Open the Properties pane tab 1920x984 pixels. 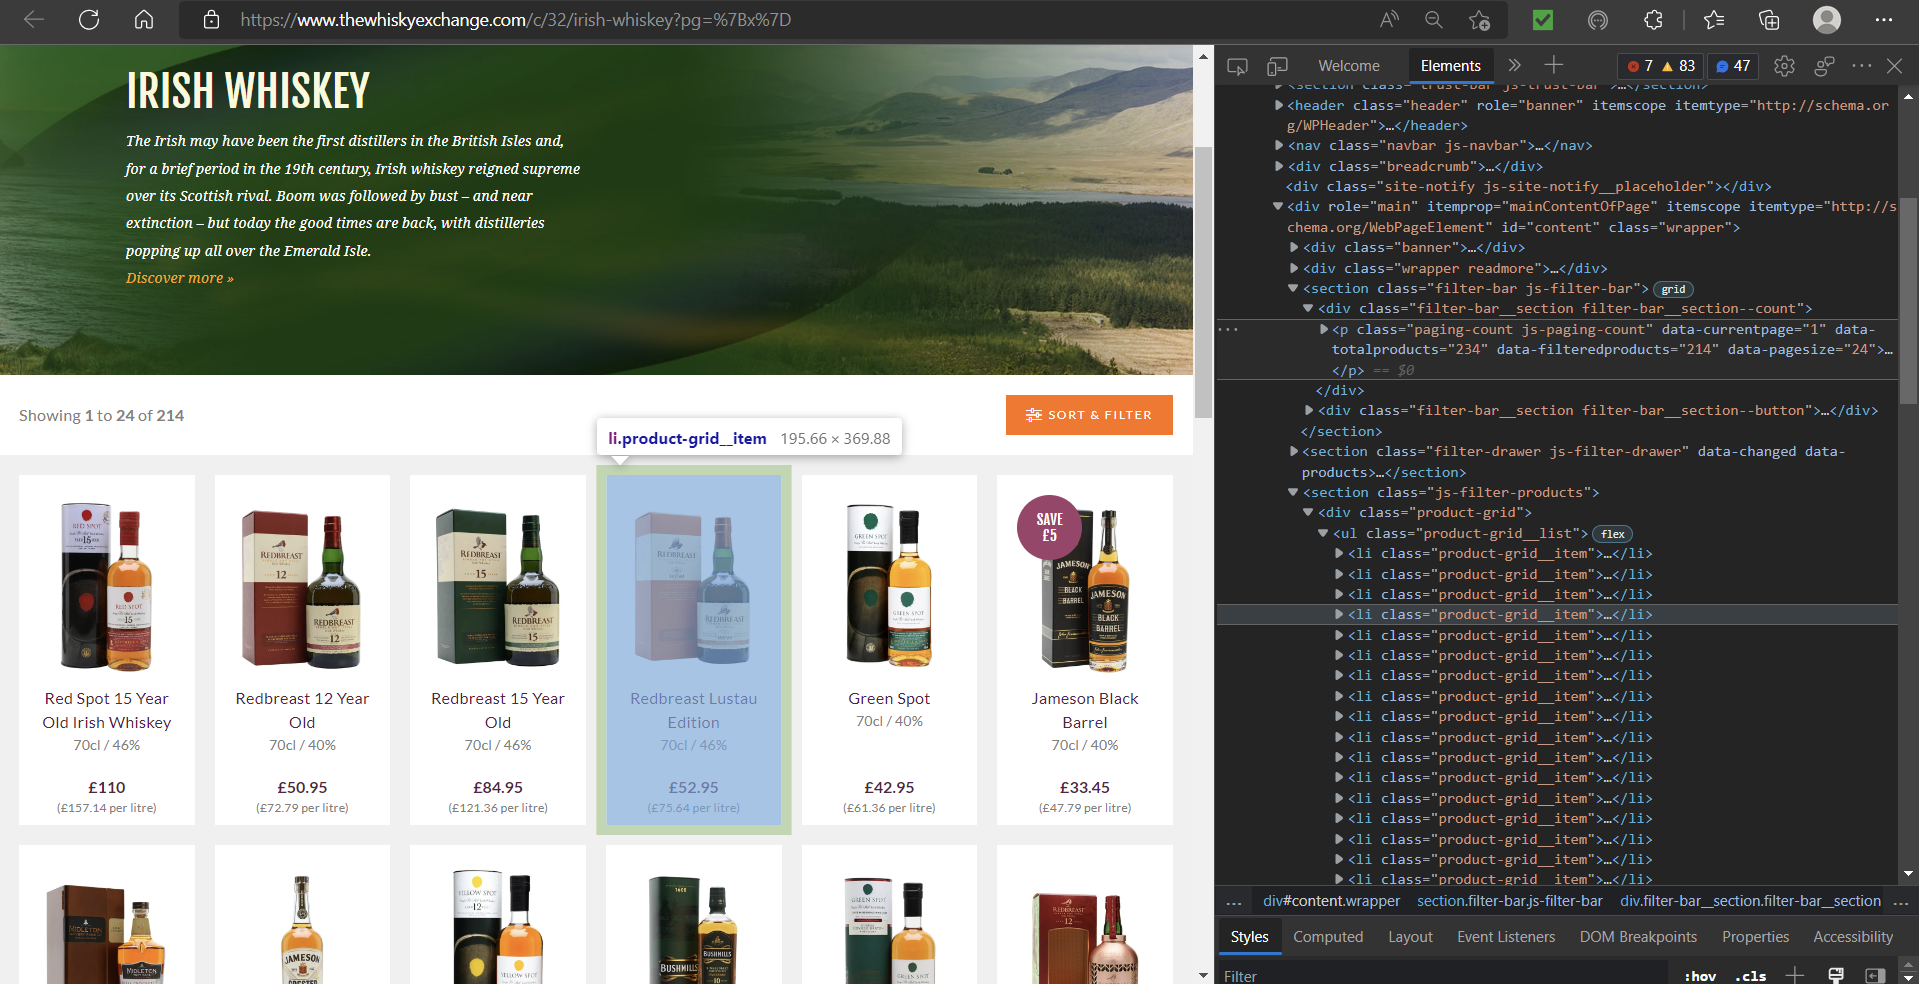[1755, 937]
